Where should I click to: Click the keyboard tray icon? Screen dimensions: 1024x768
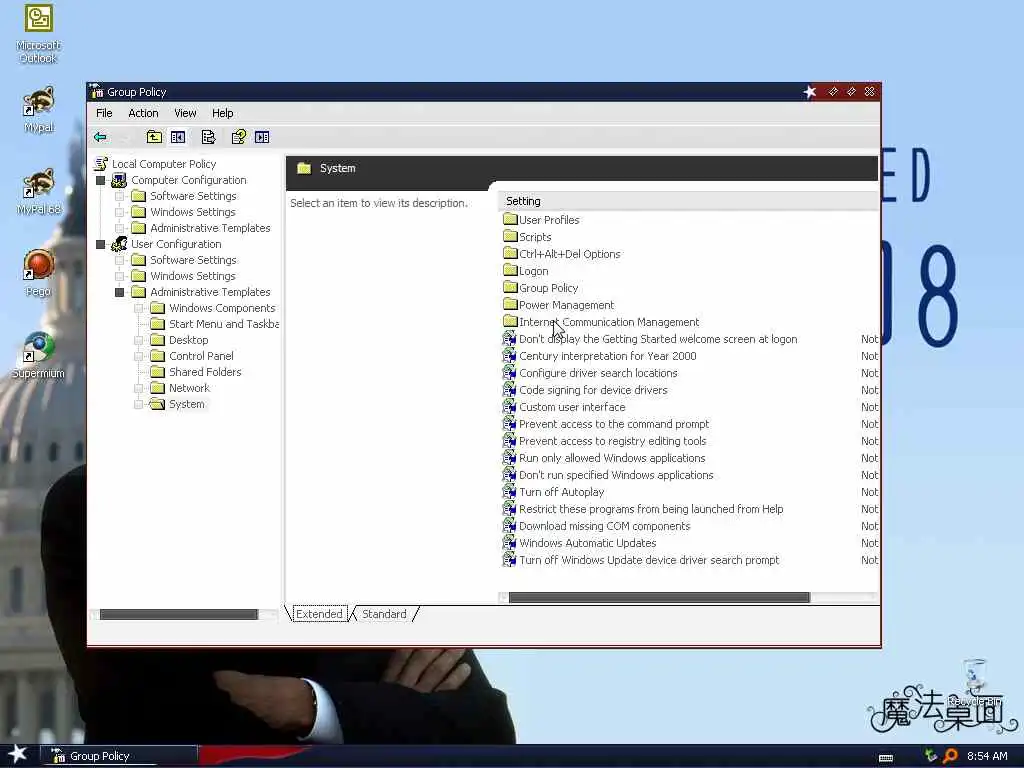coord(886,758)
